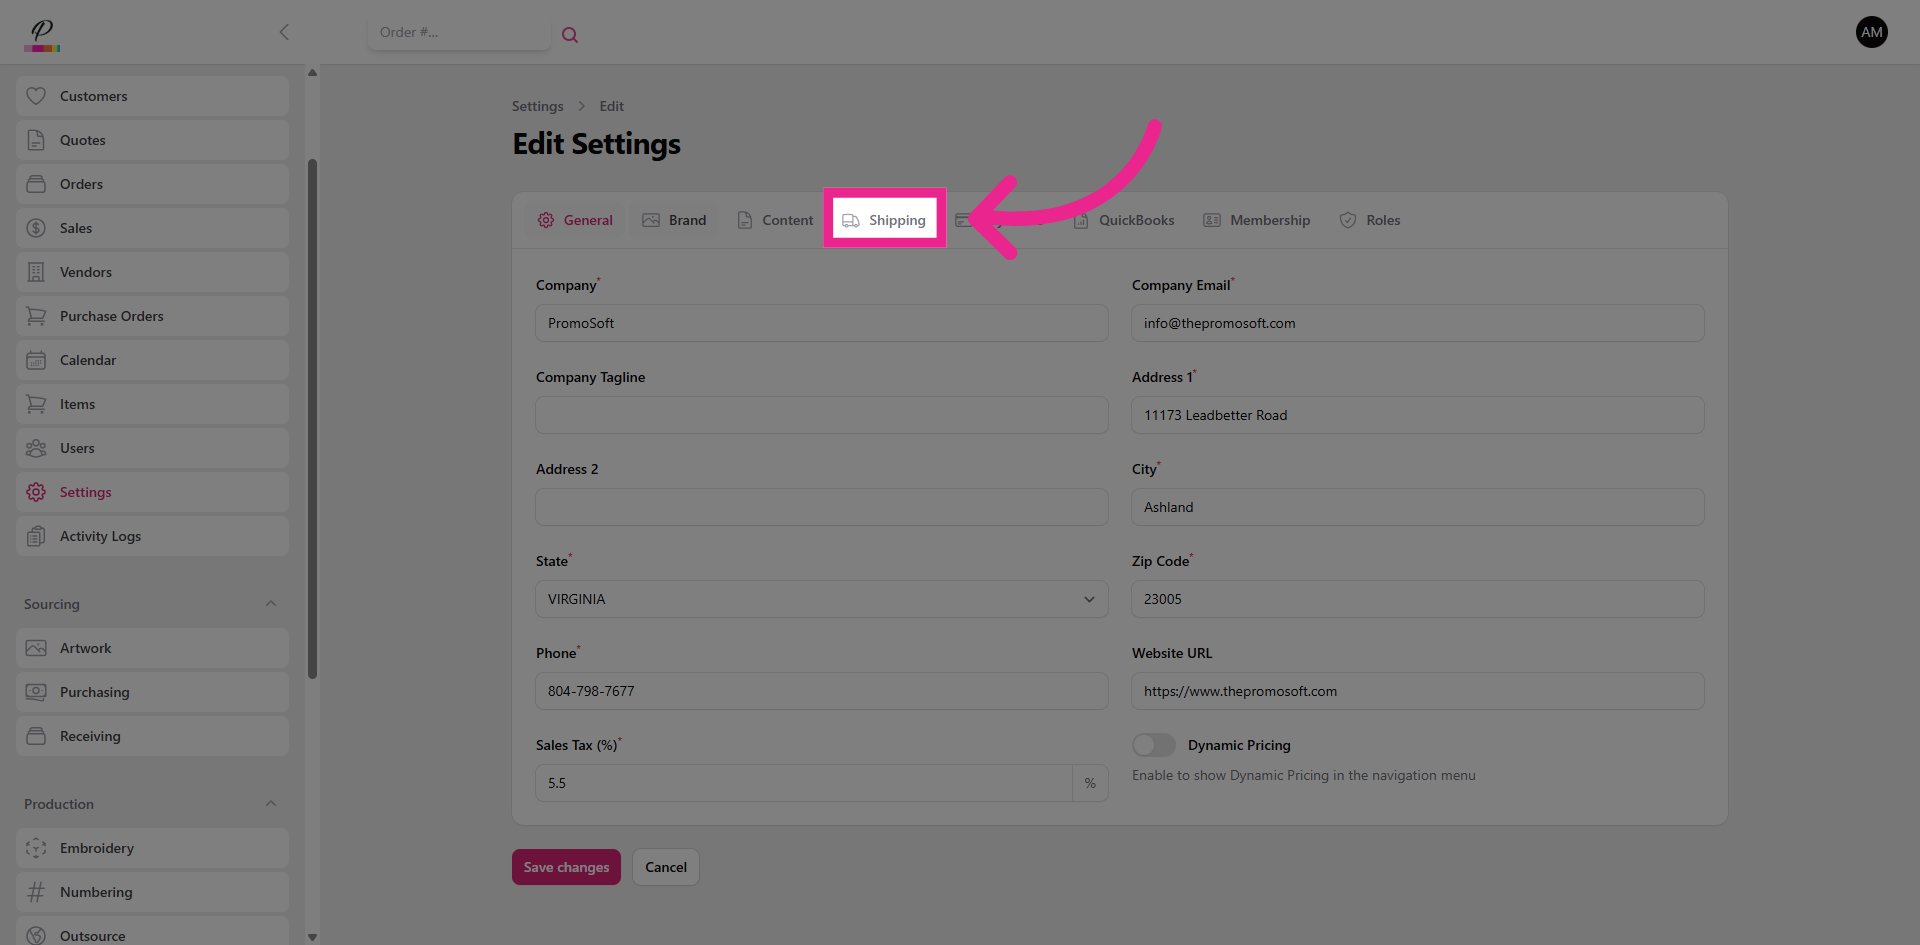Open Calendar via its calendar icon

[x=36, y=360]
